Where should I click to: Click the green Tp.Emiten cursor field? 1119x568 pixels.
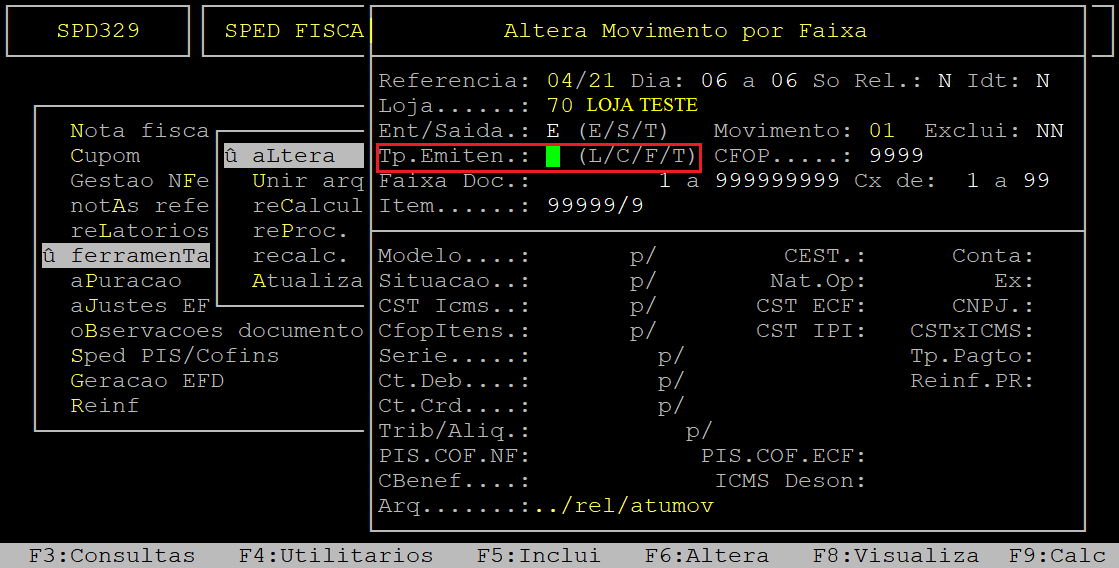553,156
